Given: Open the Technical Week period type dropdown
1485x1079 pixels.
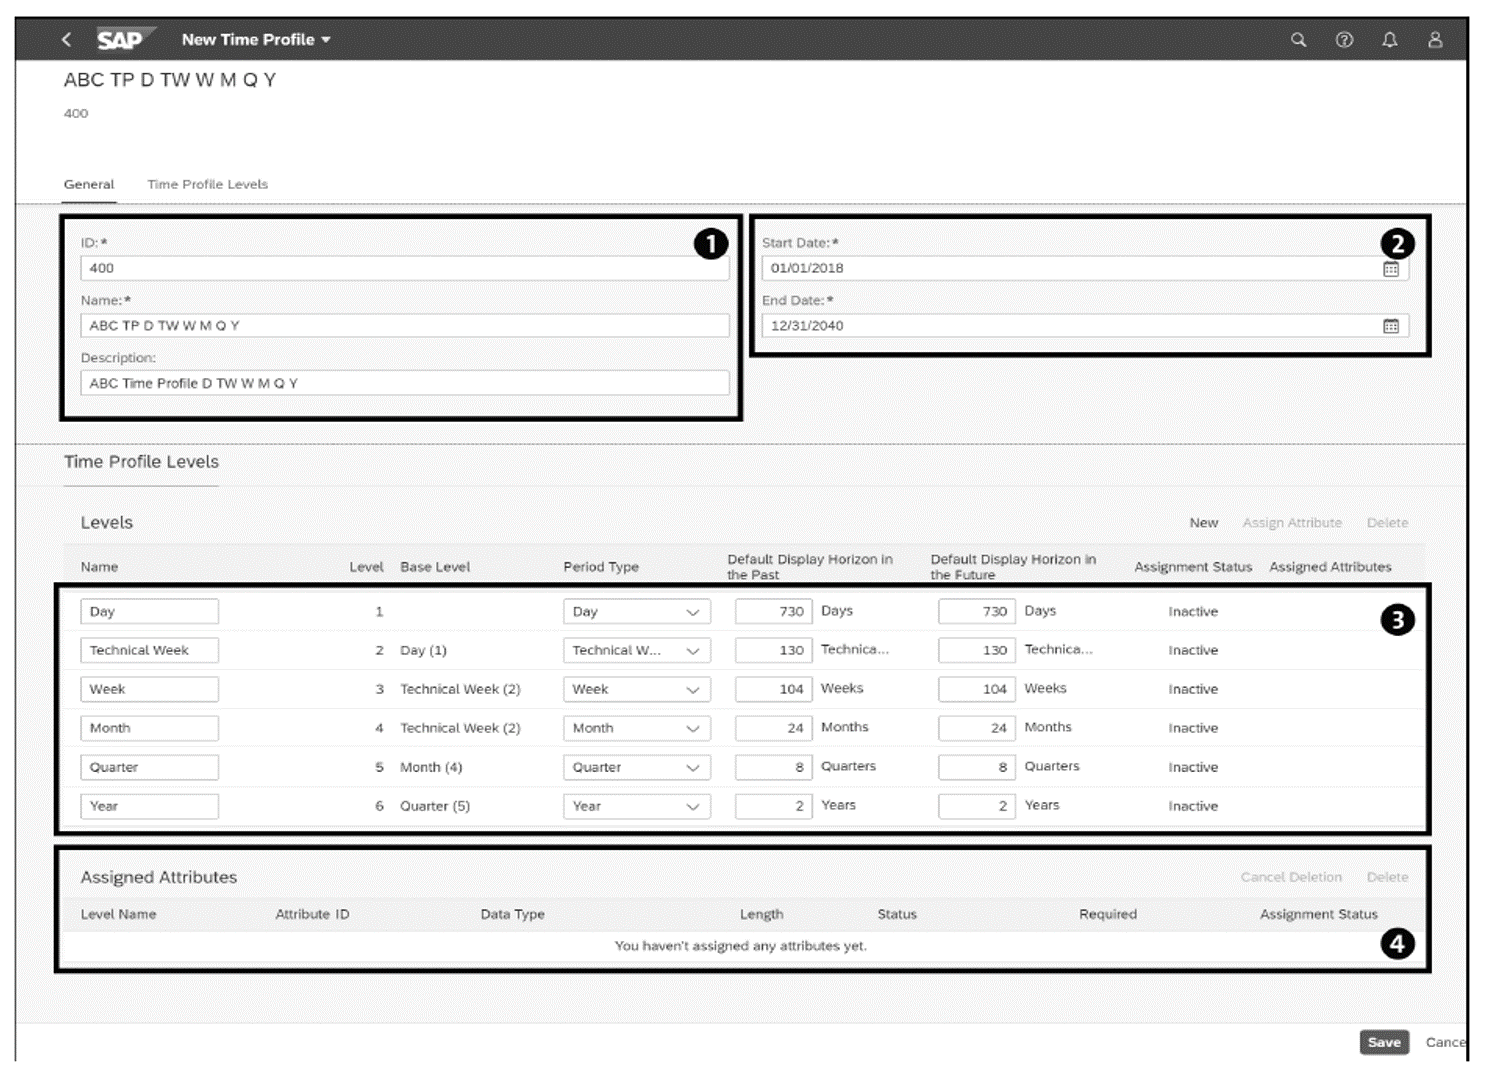Looking at the screenshot, I should click(692, 650).
